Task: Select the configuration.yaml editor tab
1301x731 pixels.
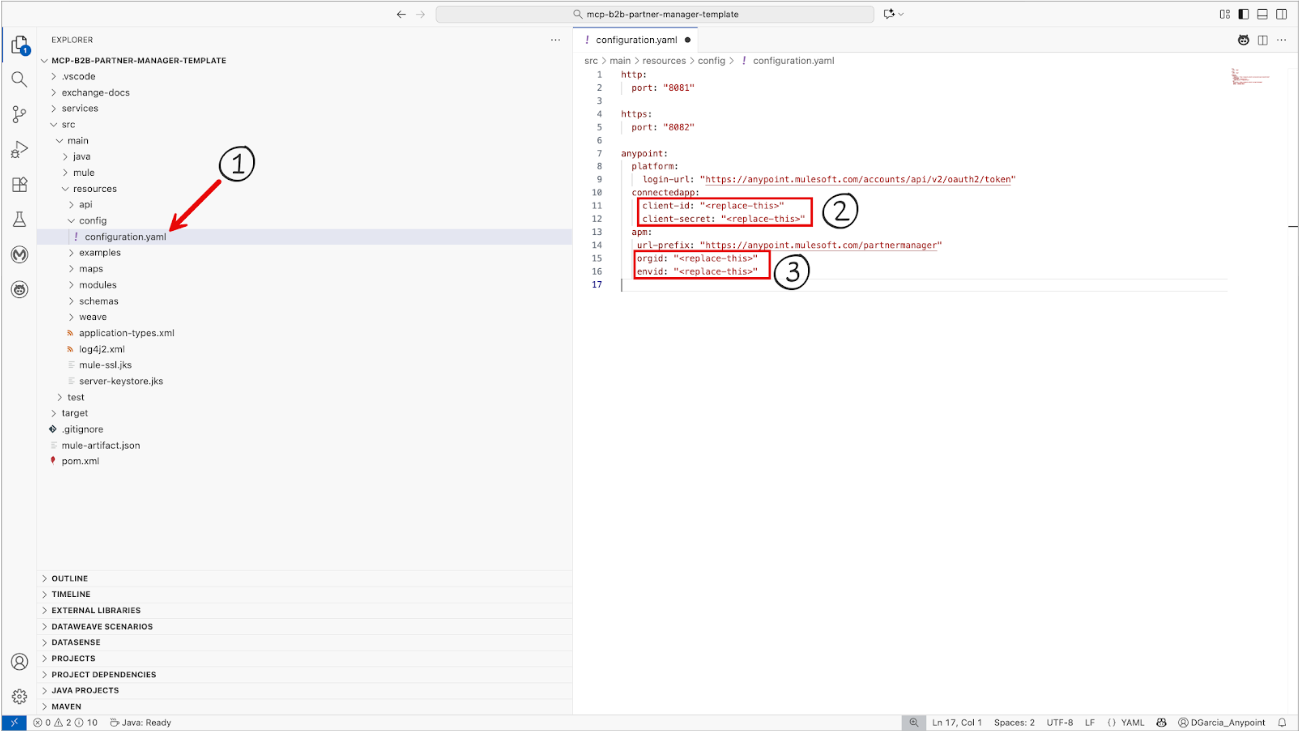Action: (x=636, y=40)
